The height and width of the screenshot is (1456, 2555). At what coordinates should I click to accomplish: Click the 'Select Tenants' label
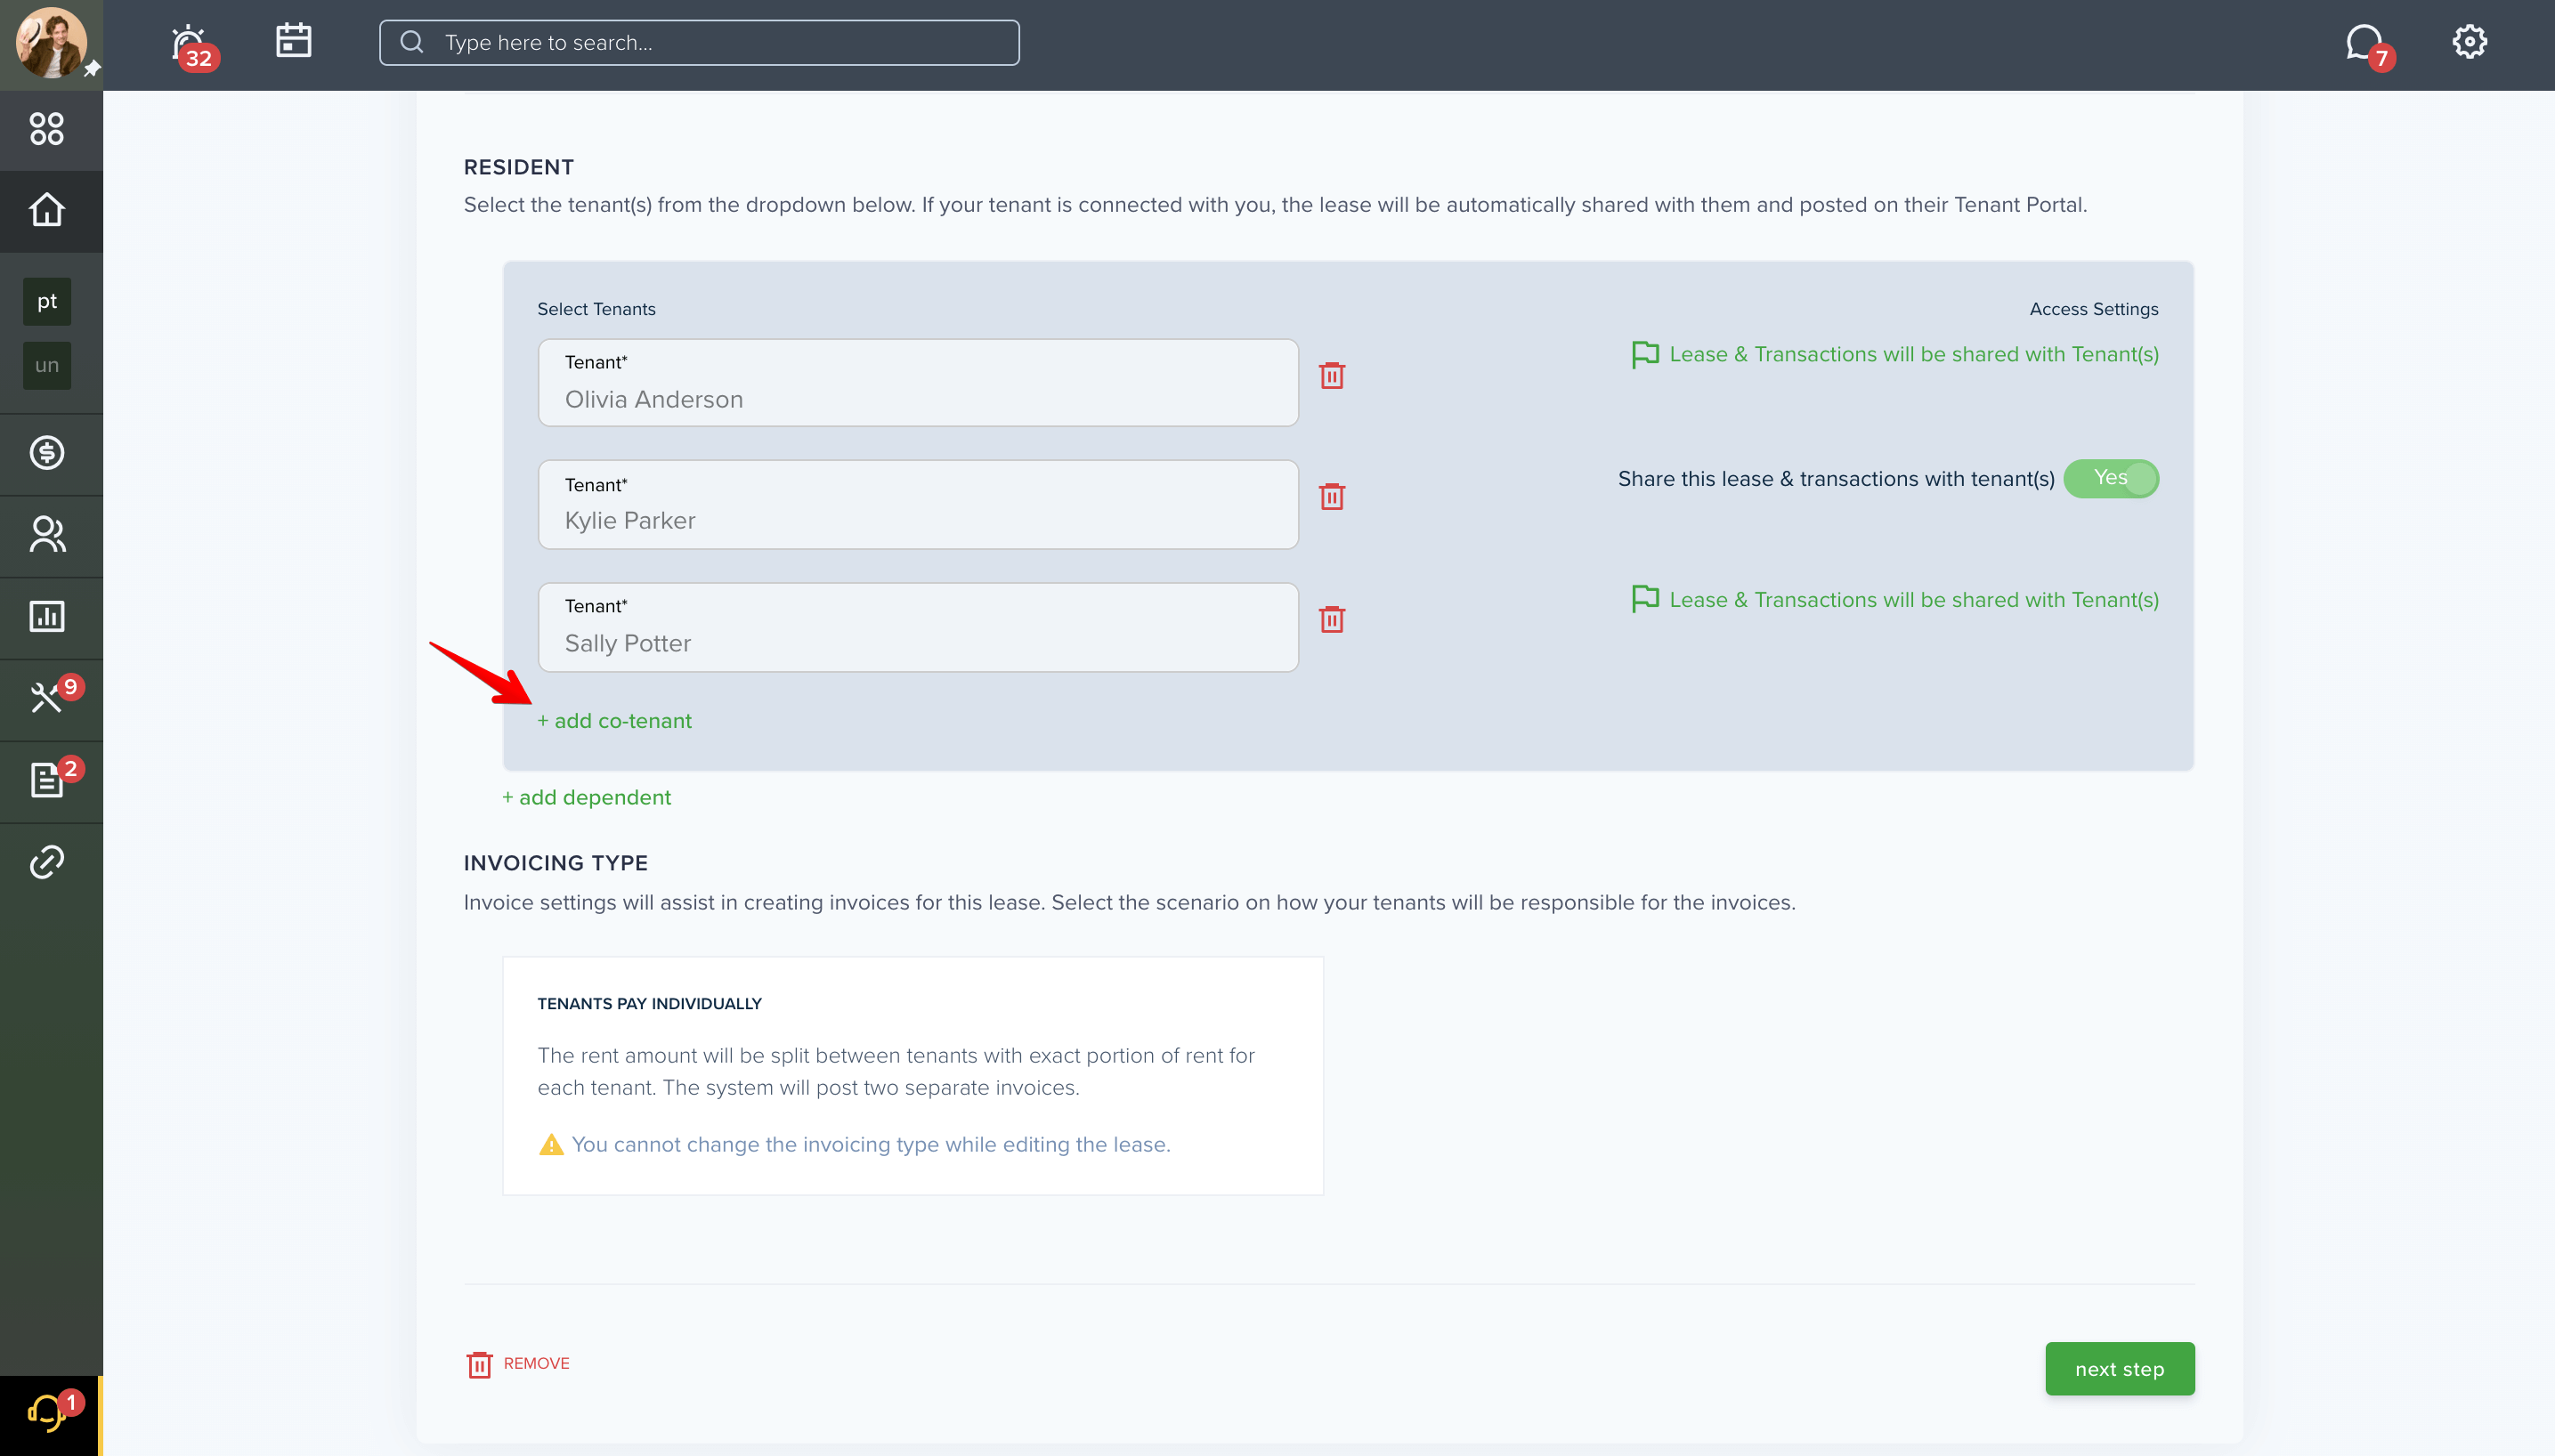coord(596,310)
